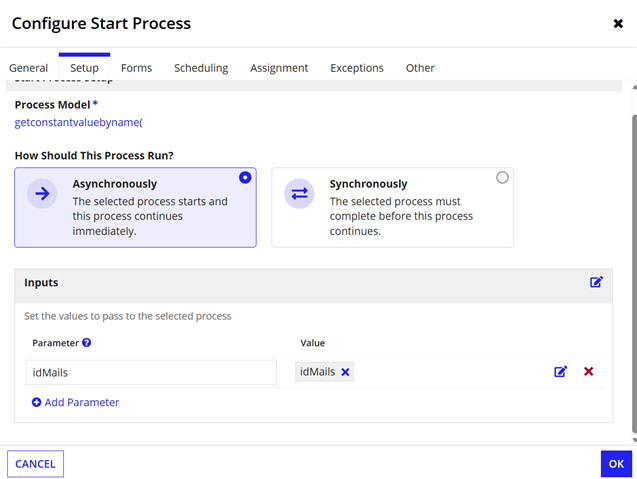Open the Assignment tab

(279, 68)
